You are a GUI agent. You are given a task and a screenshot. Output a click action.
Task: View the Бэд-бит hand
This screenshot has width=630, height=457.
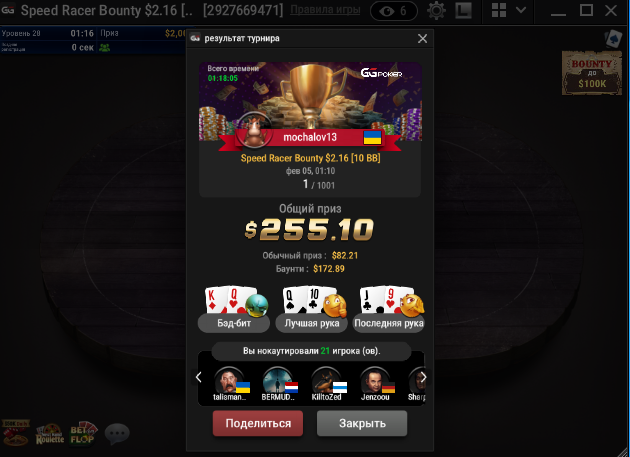pyautogui.click(x=234, y=309)
